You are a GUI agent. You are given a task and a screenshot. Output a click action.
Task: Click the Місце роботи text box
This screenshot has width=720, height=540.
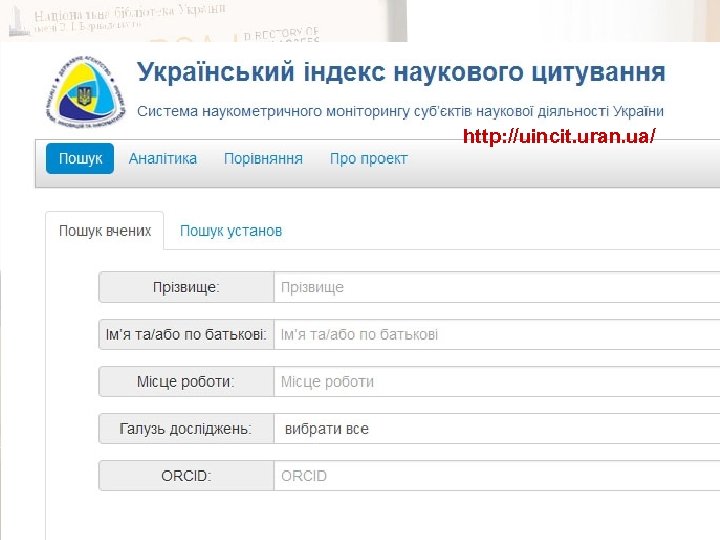(x=497, y=382)
